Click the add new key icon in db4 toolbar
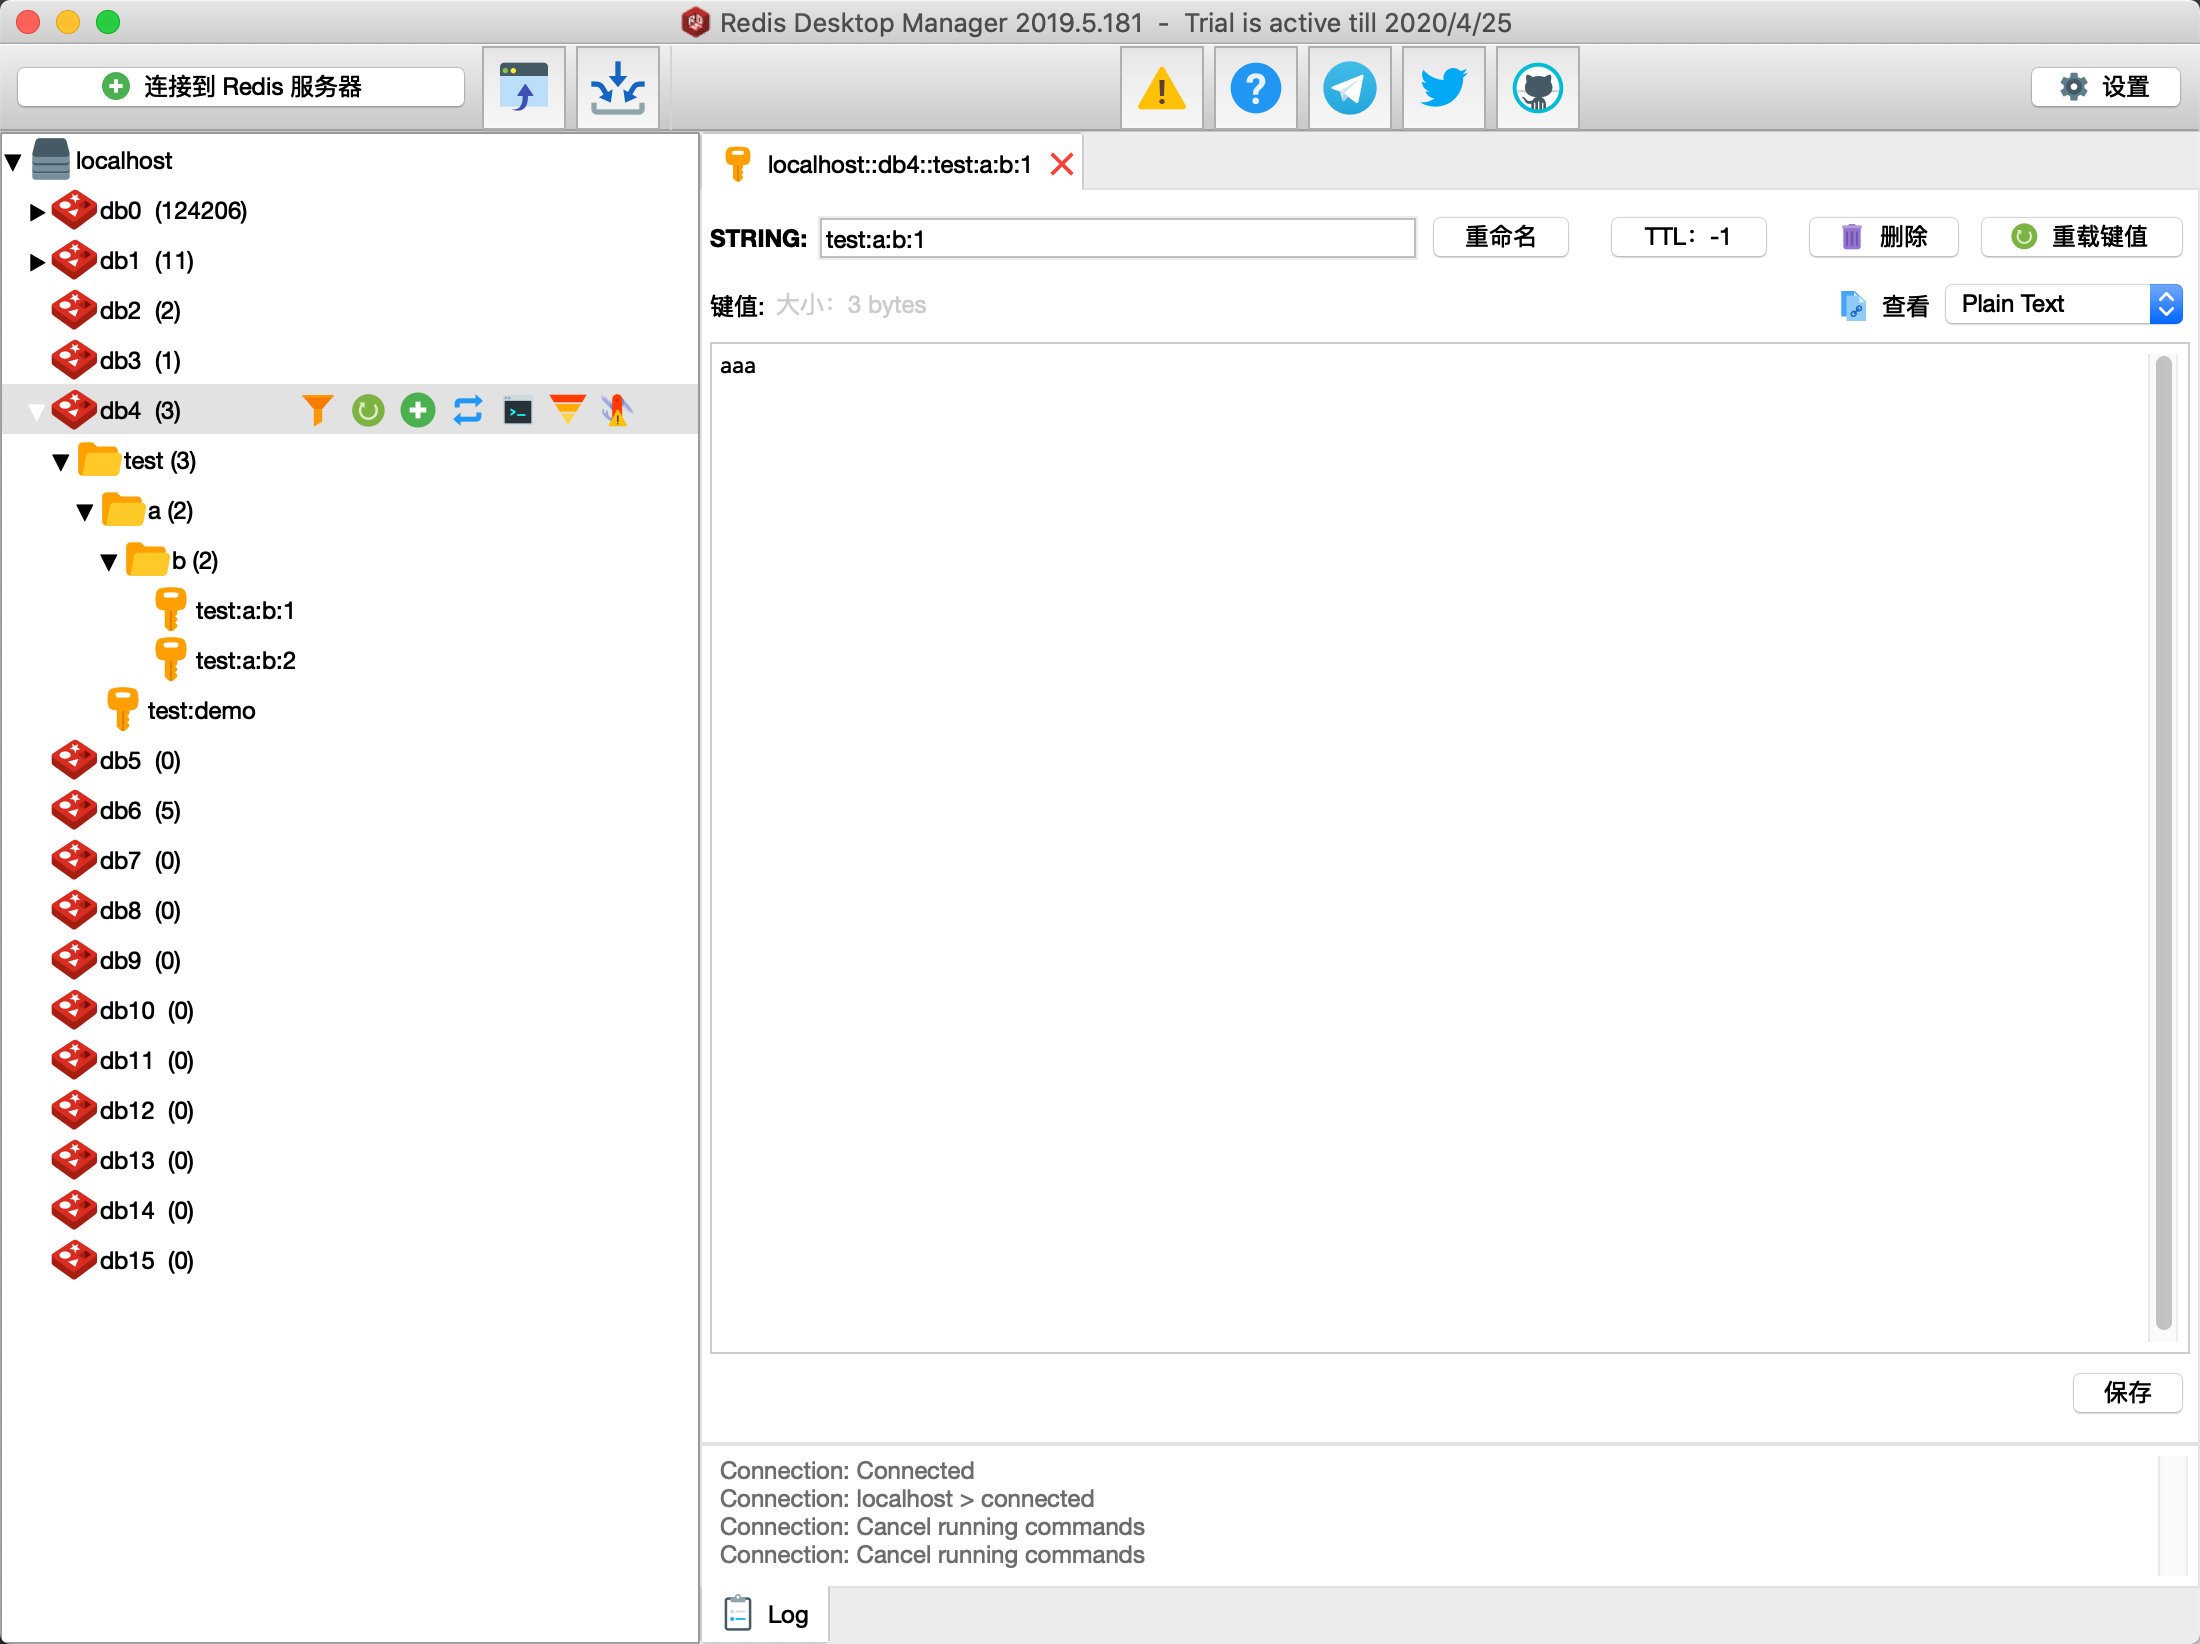Viewport: 2200px width, 1644px height. pos(418,409)
